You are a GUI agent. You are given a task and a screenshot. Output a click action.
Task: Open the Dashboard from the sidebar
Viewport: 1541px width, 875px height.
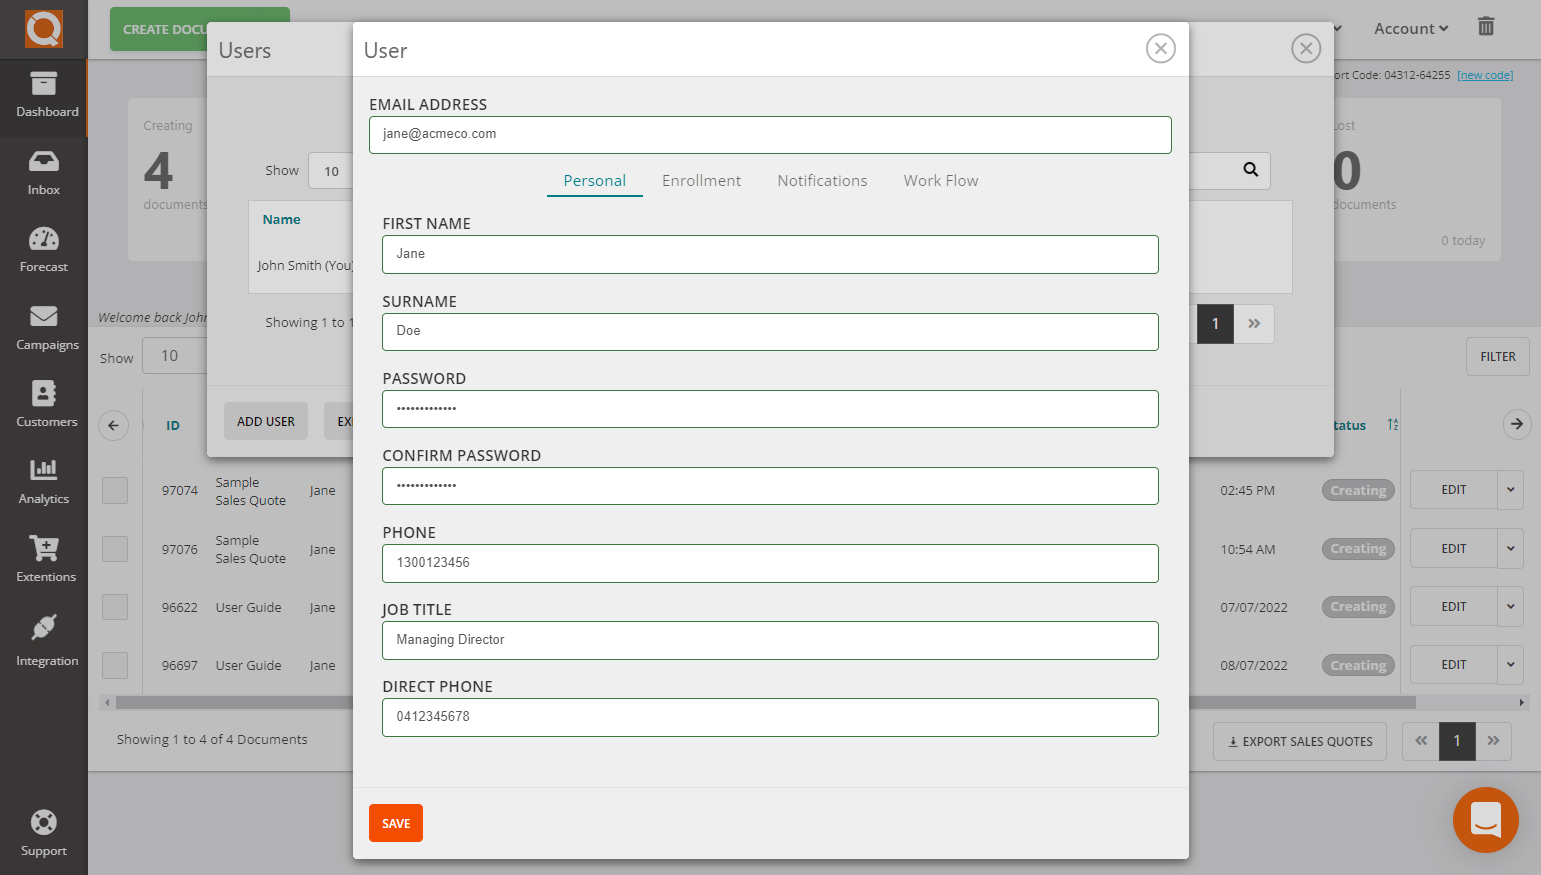click(44, 97)
